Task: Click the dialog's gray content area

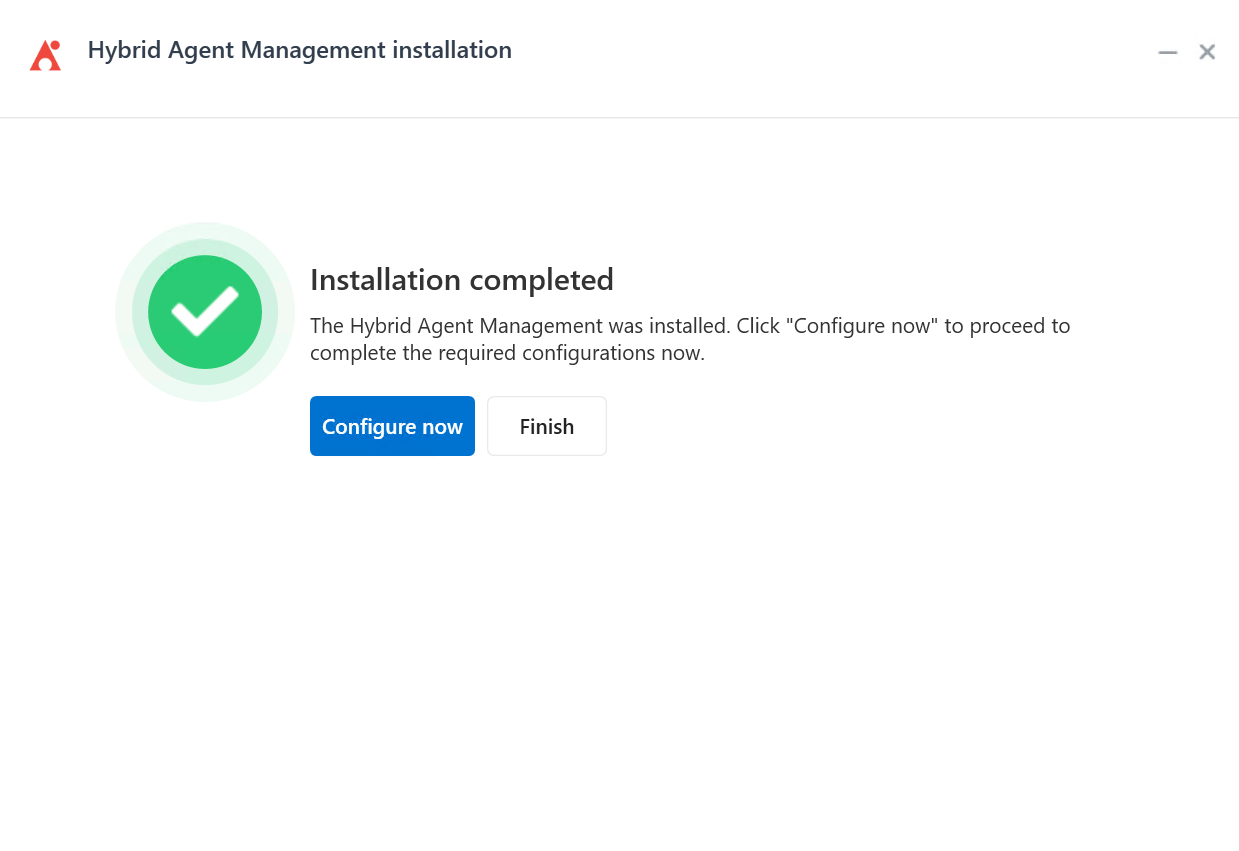Action: pyautogui.click(x=620, y=650)
